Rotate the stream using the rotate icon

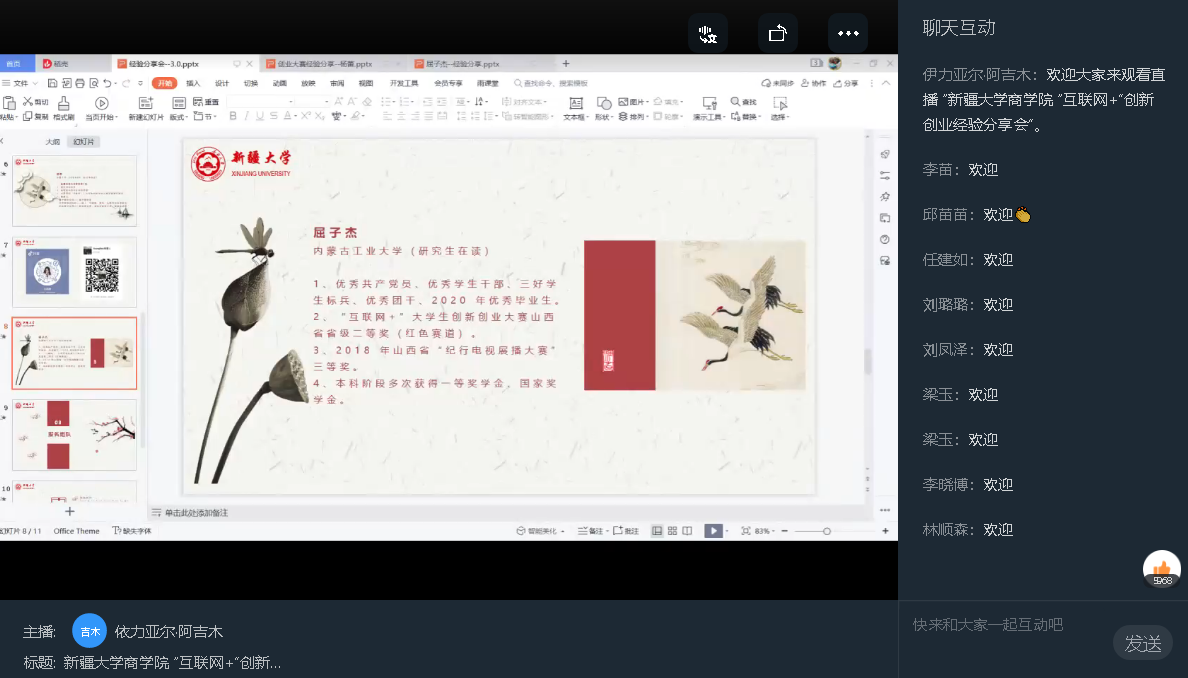(777, 33)
